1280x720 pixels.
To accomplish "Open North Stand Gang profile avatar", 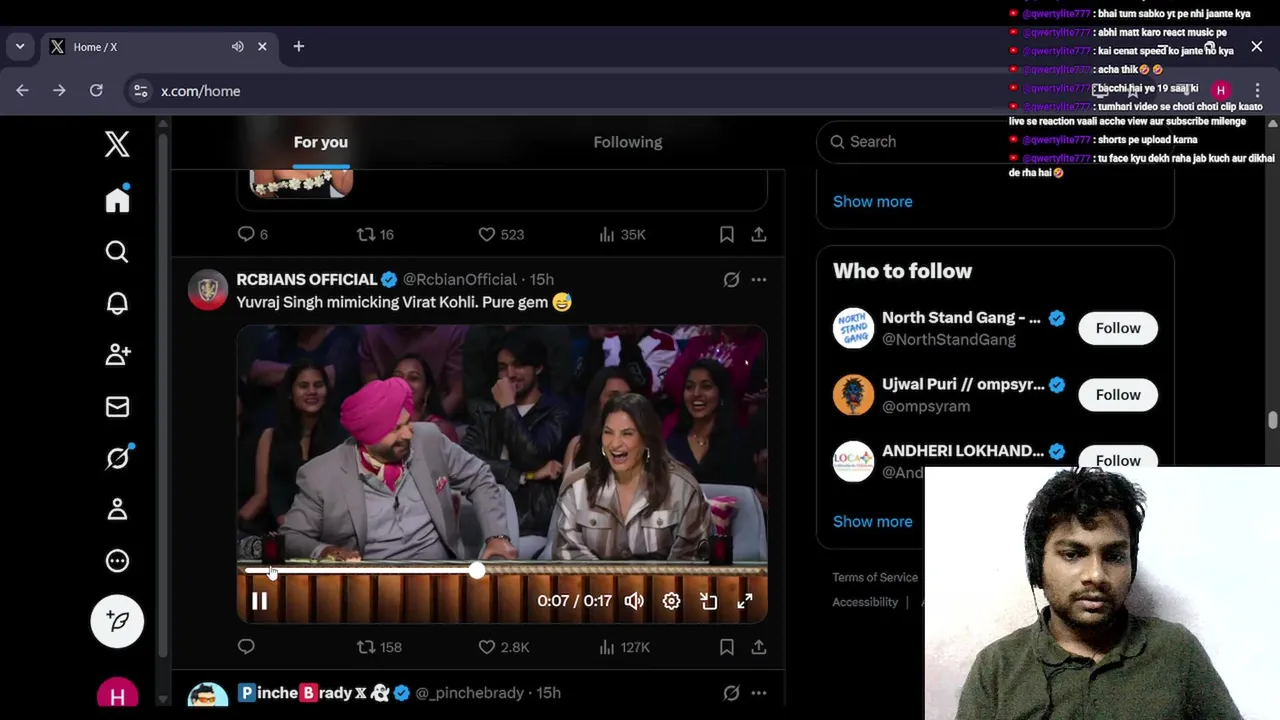I will (853, 328).
